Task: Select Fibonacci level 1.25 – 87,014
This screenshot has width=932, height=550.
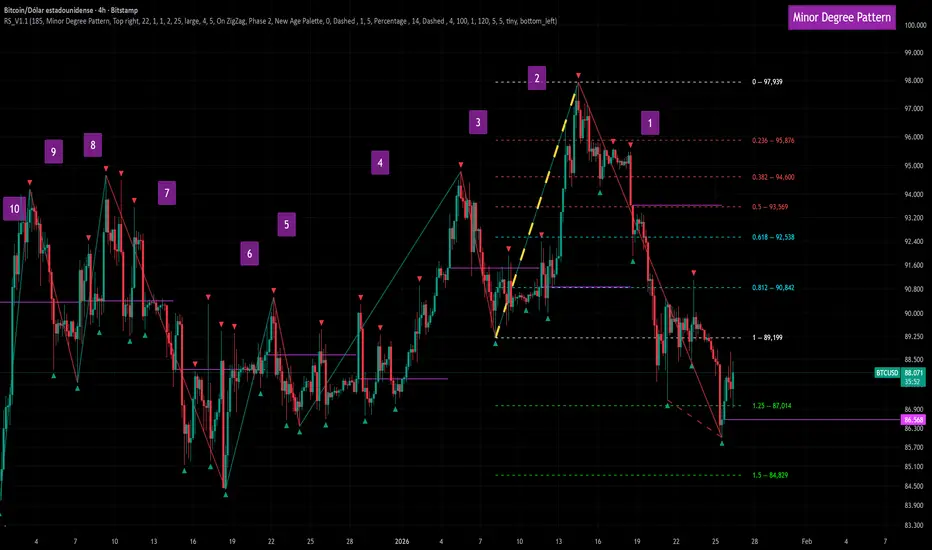Action: point(772,406)
